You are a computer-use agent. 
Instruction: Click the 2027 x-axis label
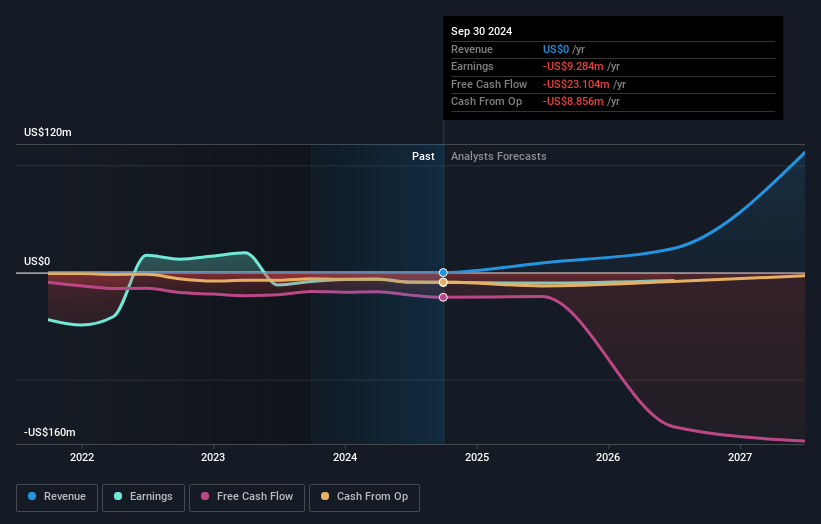coord(740,457)
